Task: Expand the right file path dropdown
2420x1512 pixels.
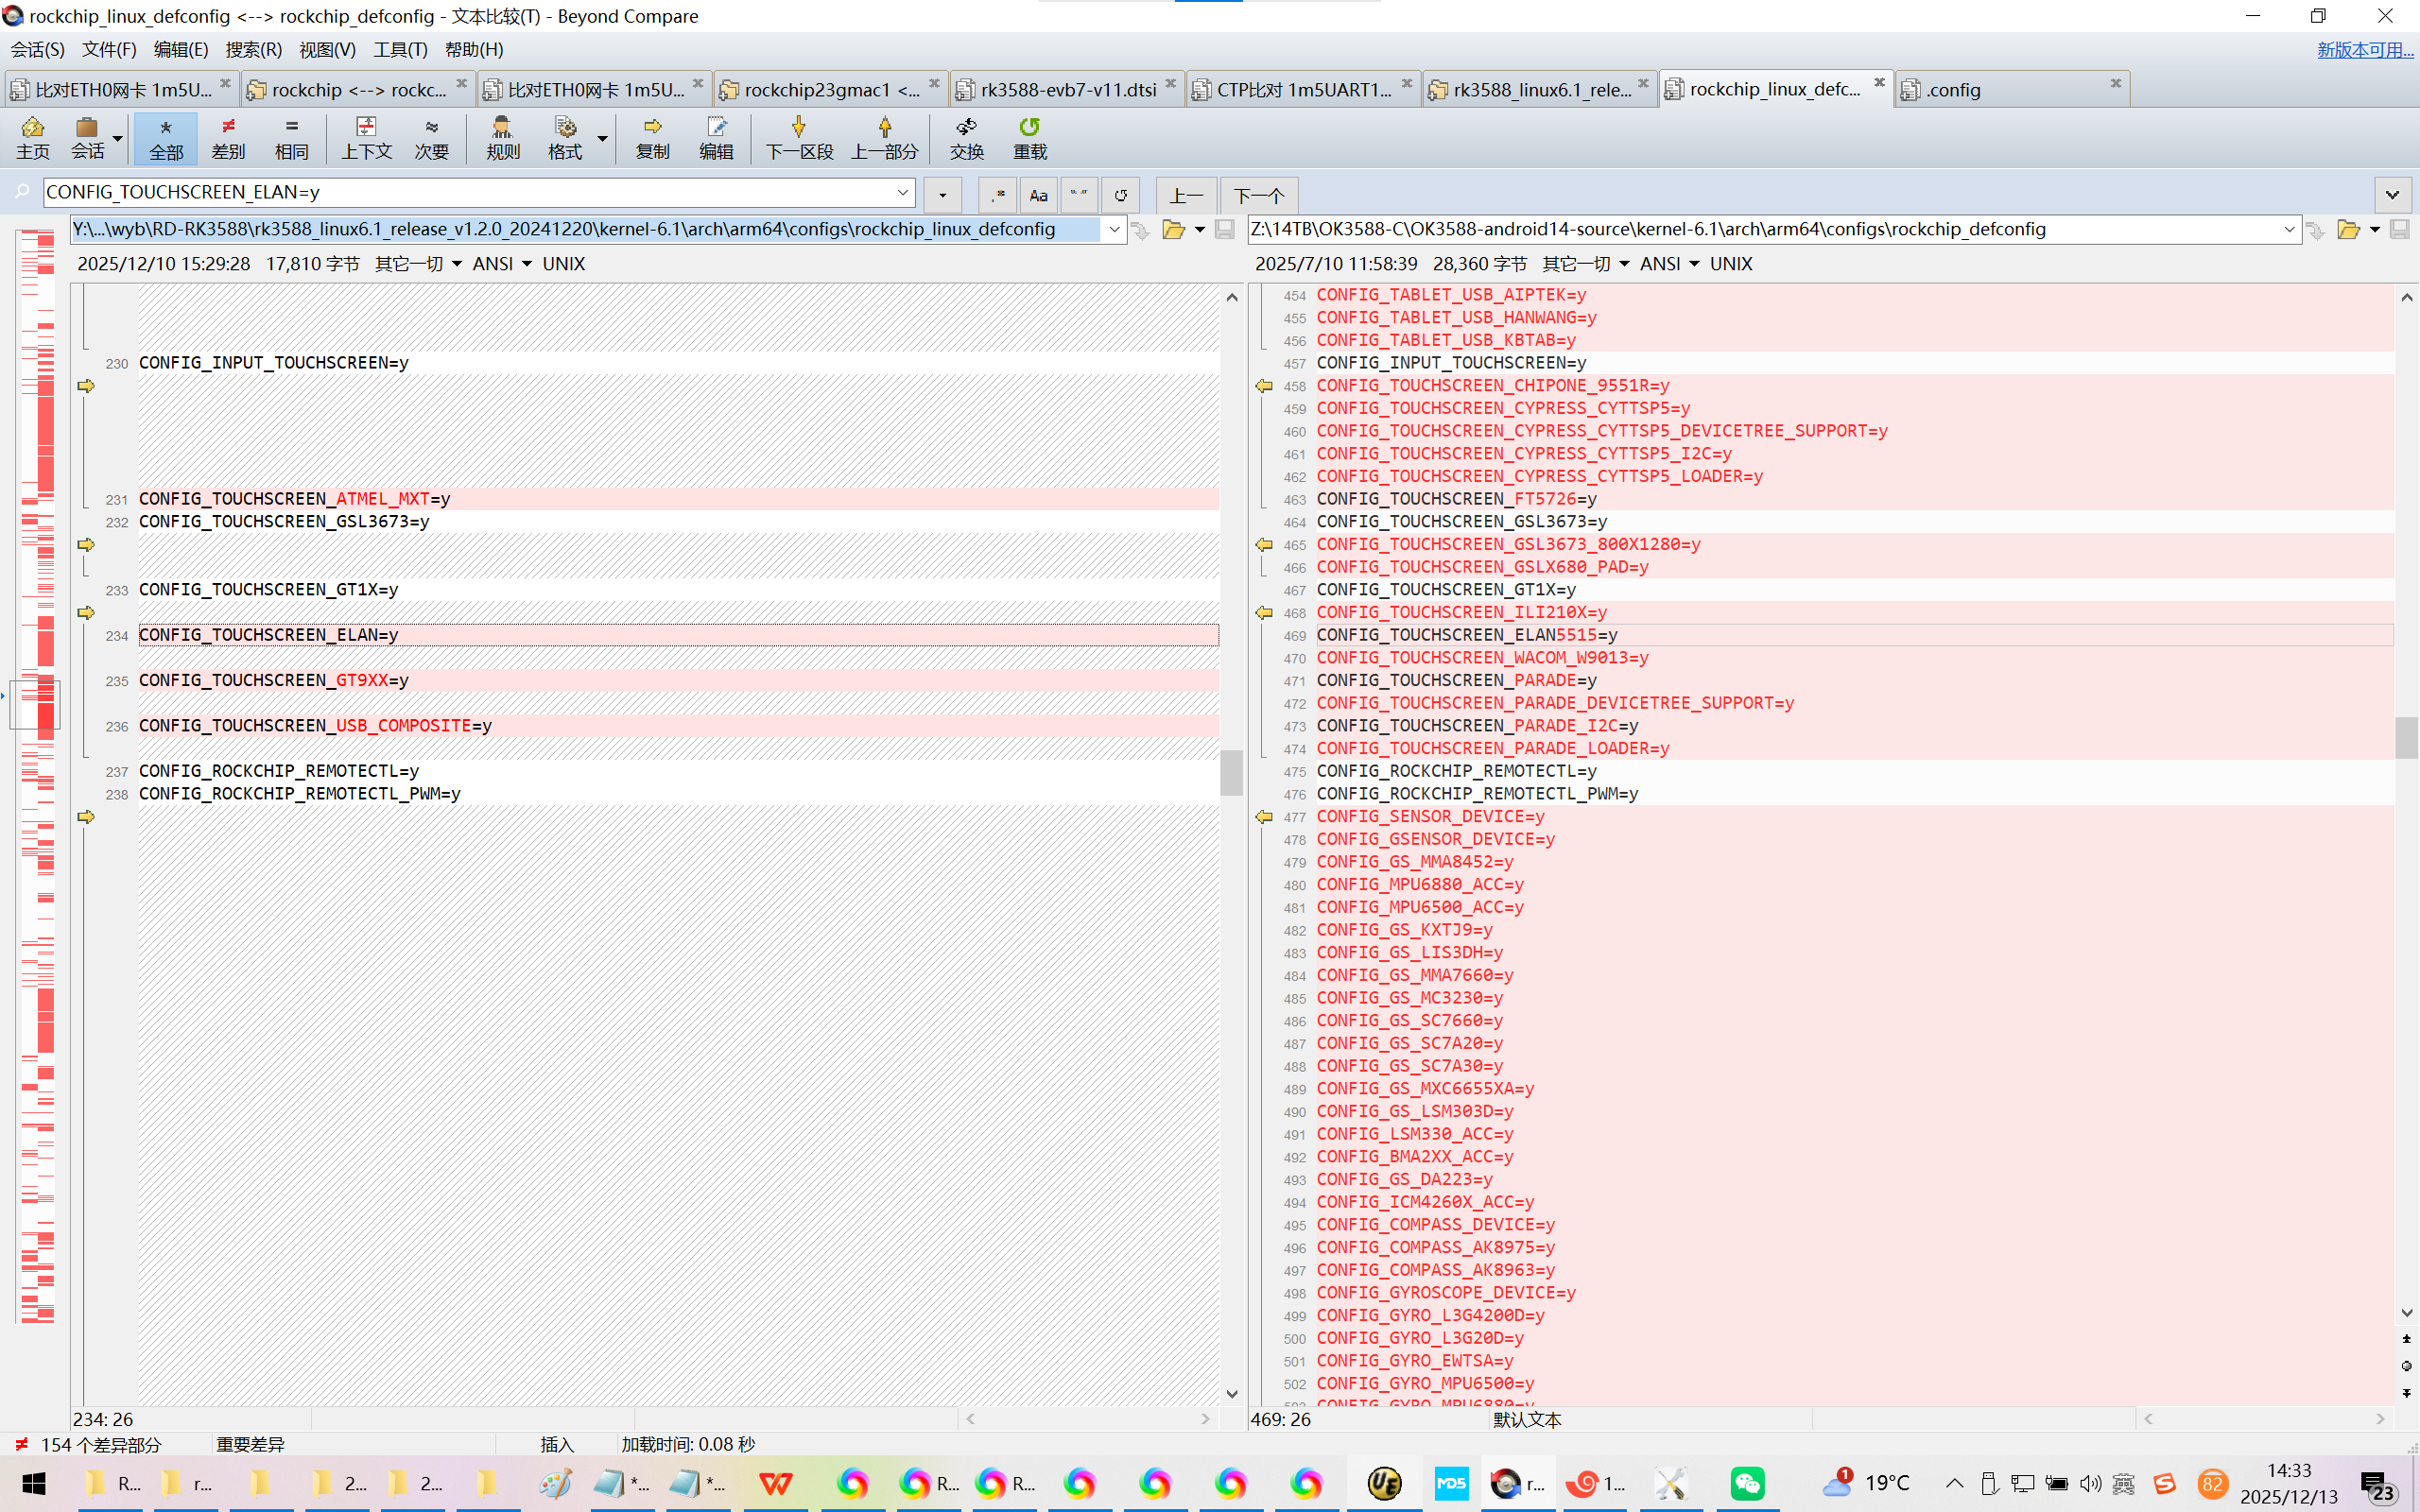Action: click(x=2289, y=230)
